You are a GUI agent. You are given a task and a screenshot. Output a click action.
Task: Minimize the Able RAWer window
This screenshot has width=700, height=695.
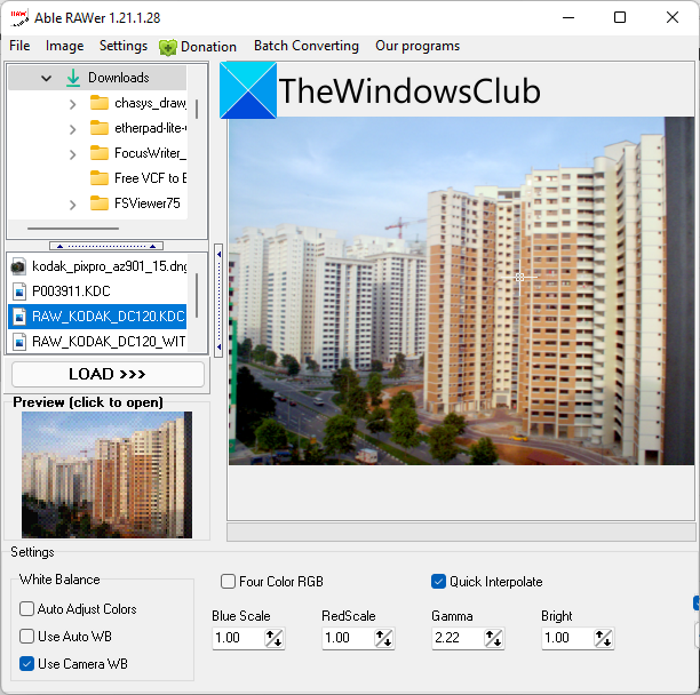[x=568, y=18]
